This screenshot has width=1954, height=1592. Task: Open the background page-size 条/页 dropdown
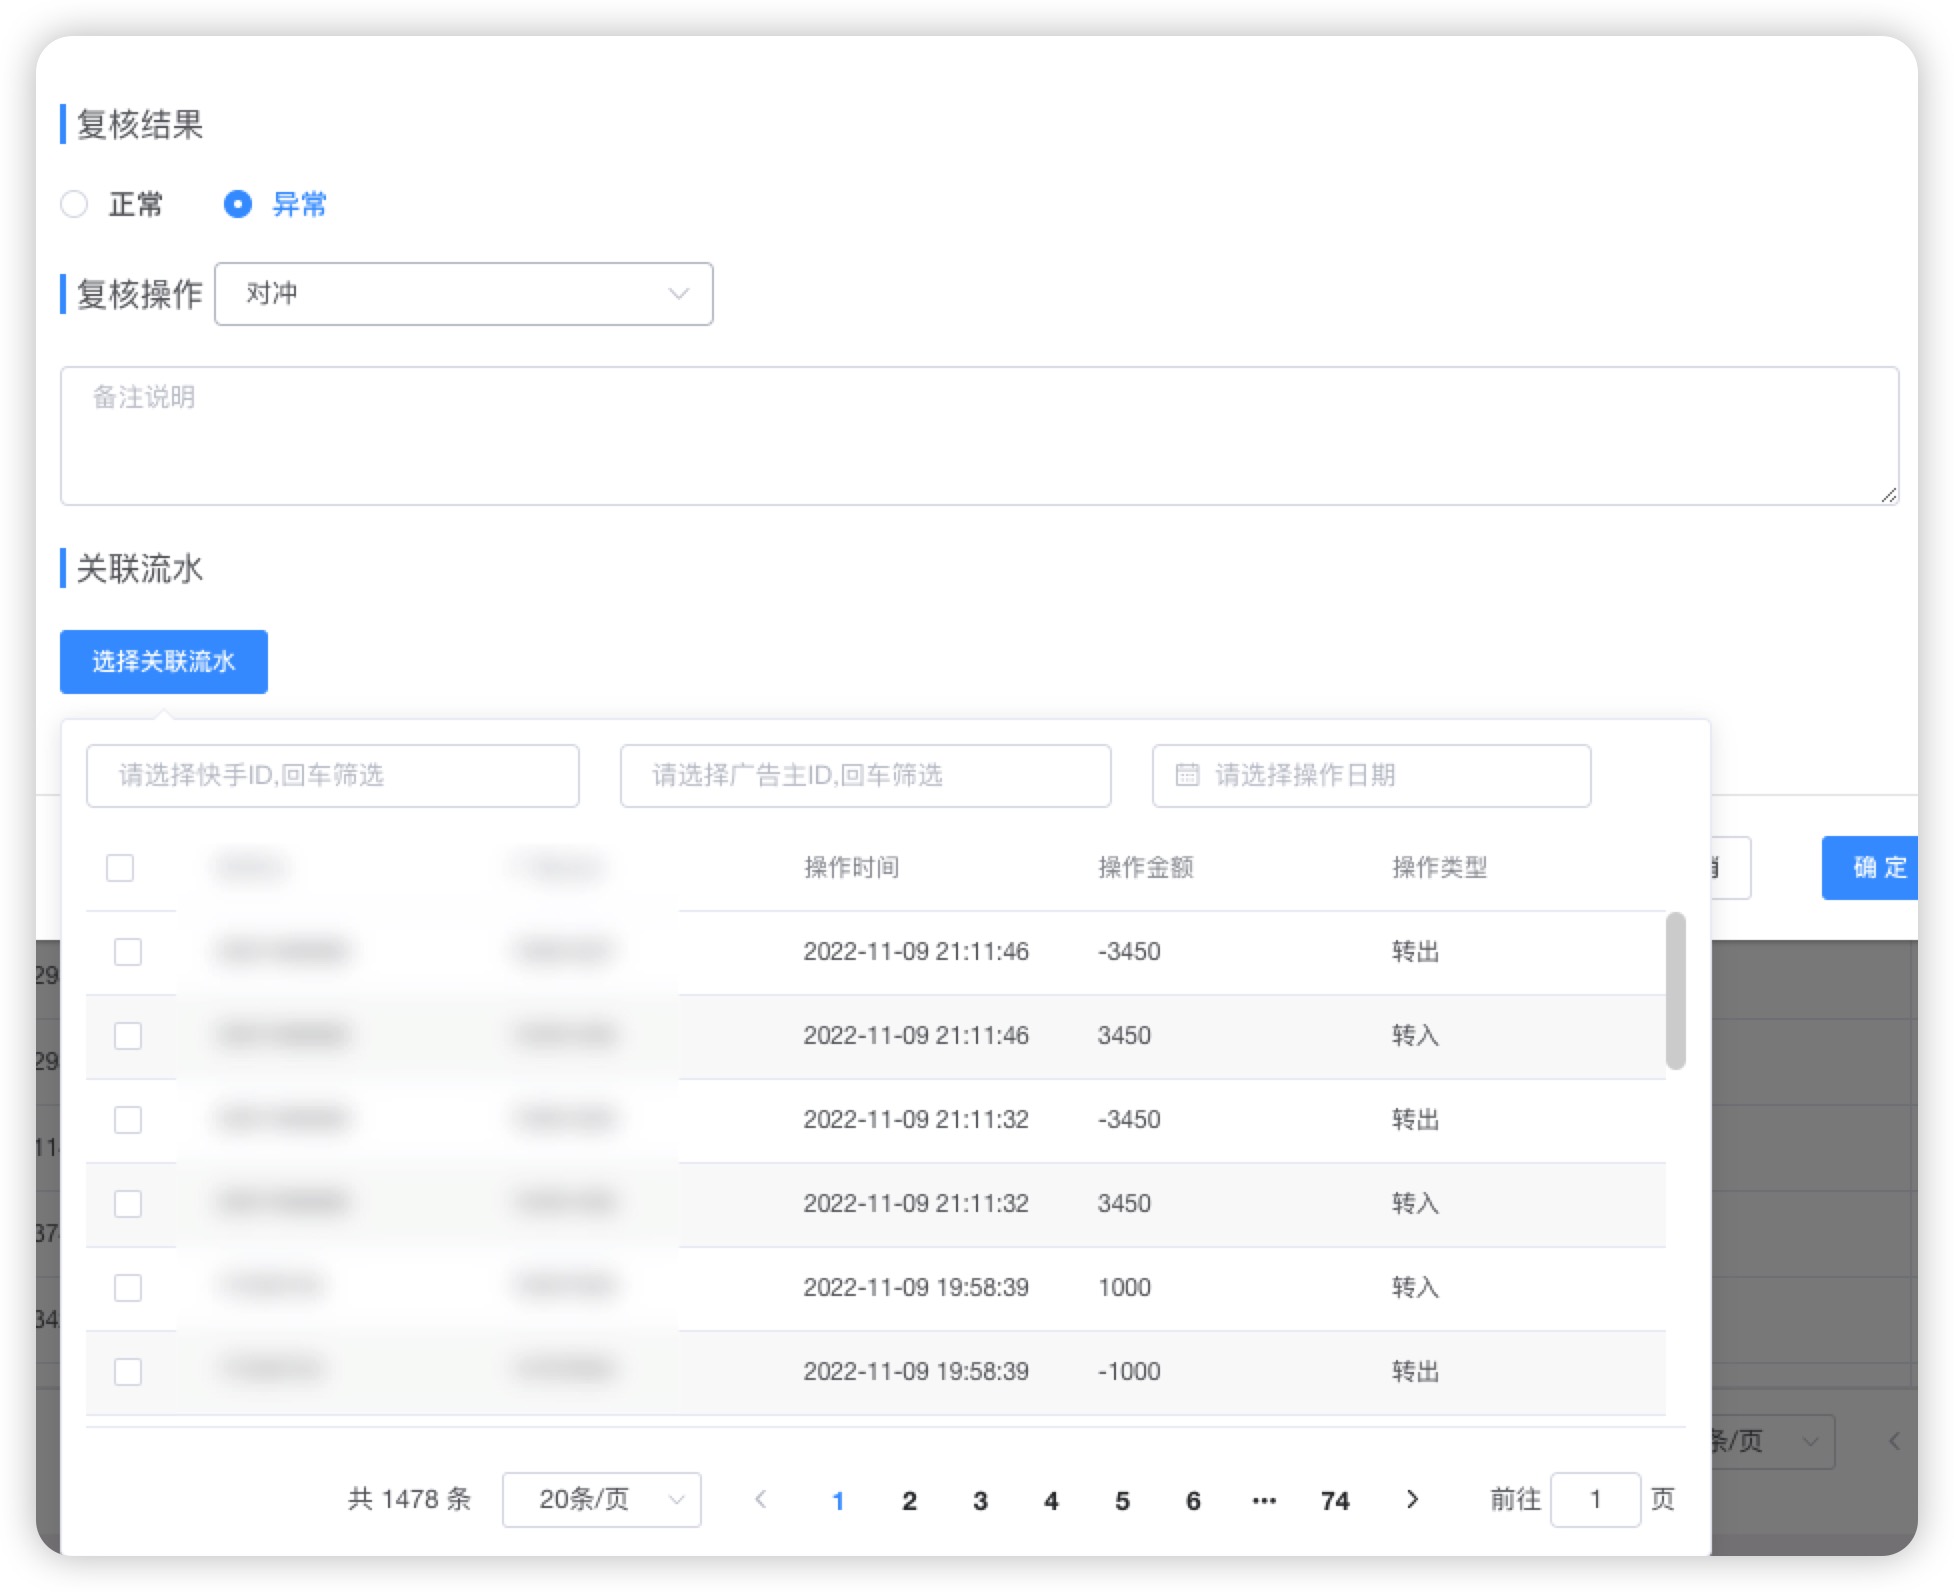coord(1772,1441)
